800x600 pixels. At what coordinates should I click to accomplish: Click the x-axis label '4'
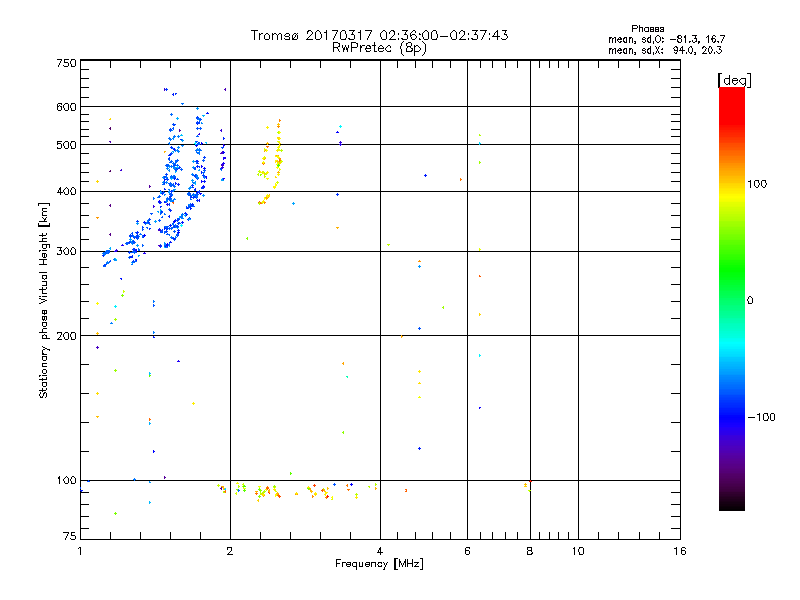(380, 551)
